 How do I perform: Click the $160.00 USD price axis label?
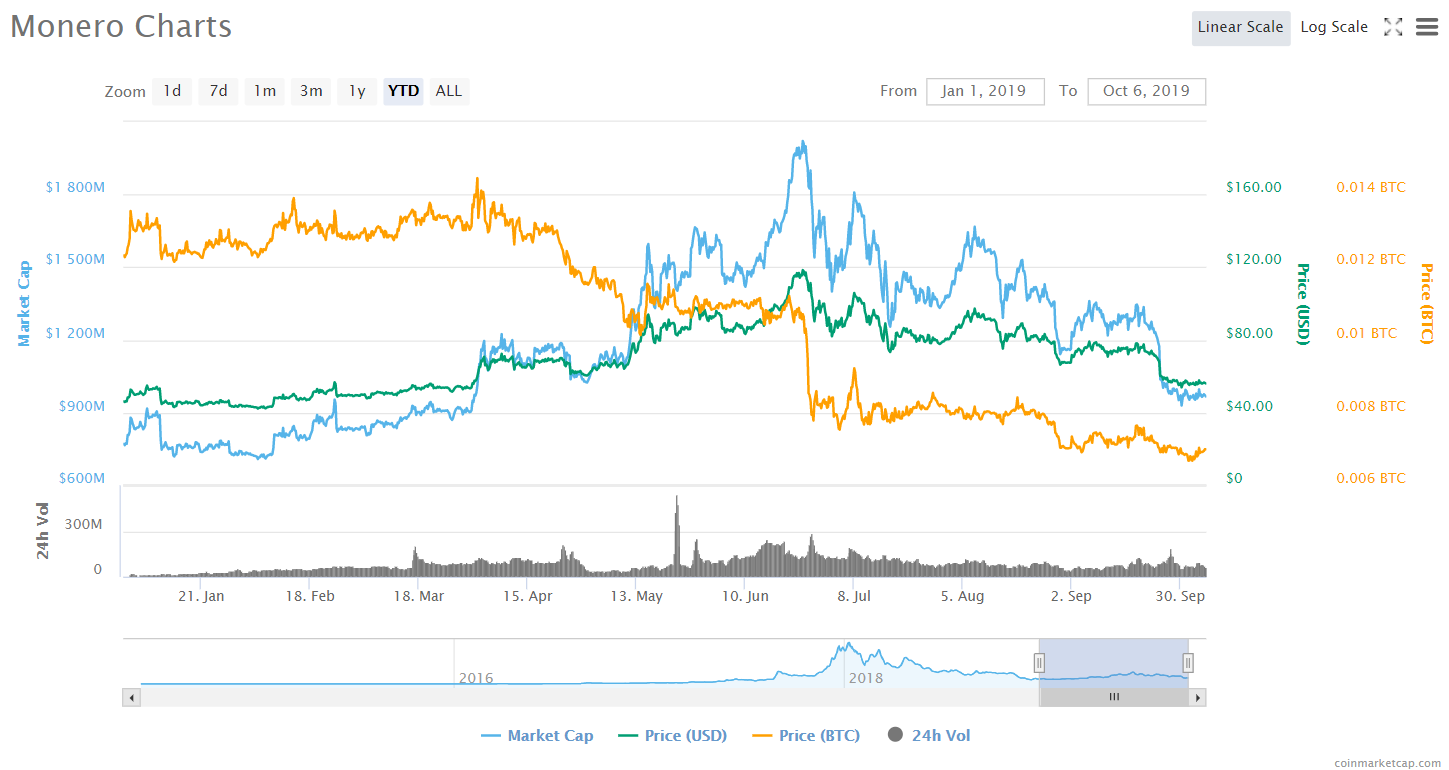(1254, 187)
